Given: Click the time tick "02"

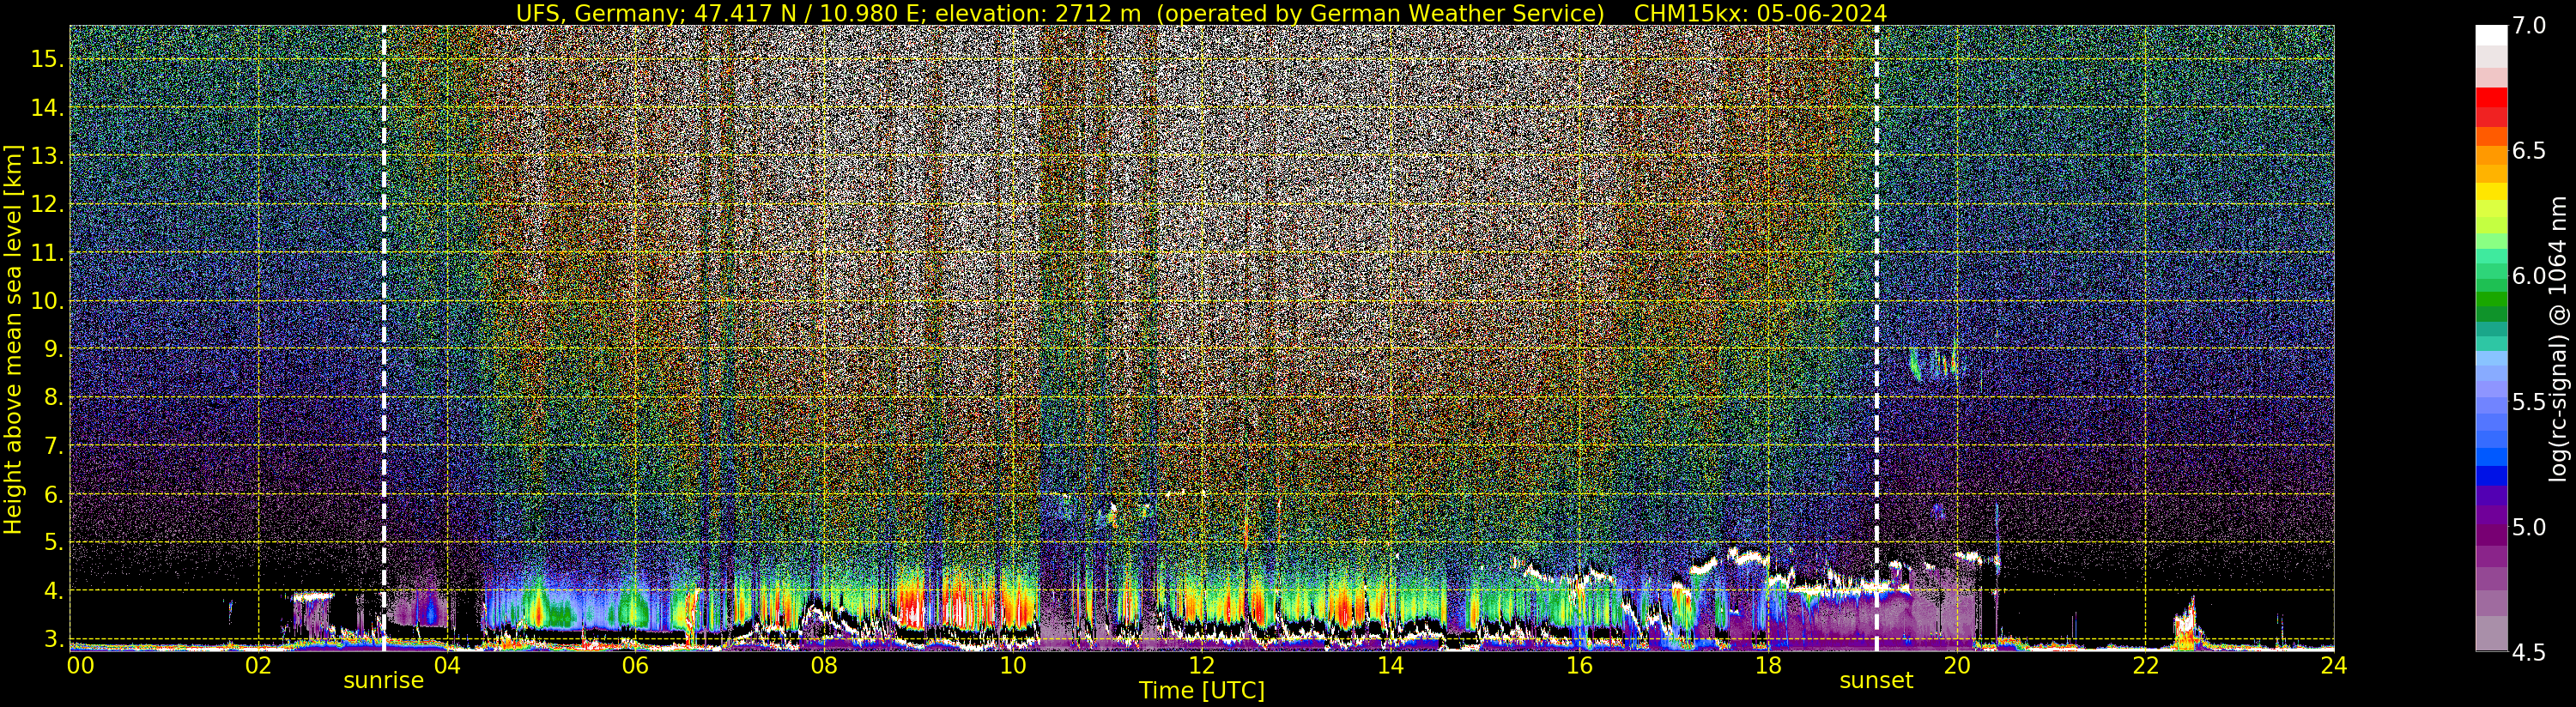Looking at the screenshot, I should pyautogui.click(x=258, y=665).
